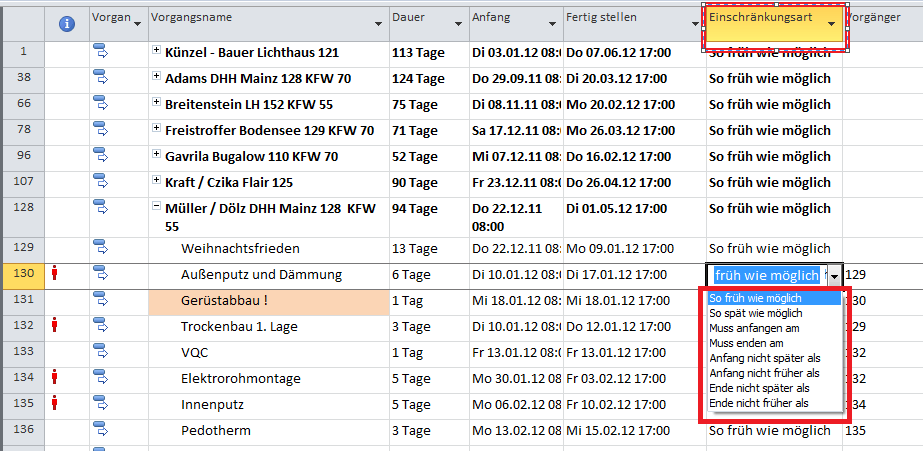The width and height of the screenshot is (923, 451).
Task: Expand the Künzel - Bauer Lichthaus 121 group
Action: (x=157, y=50)
